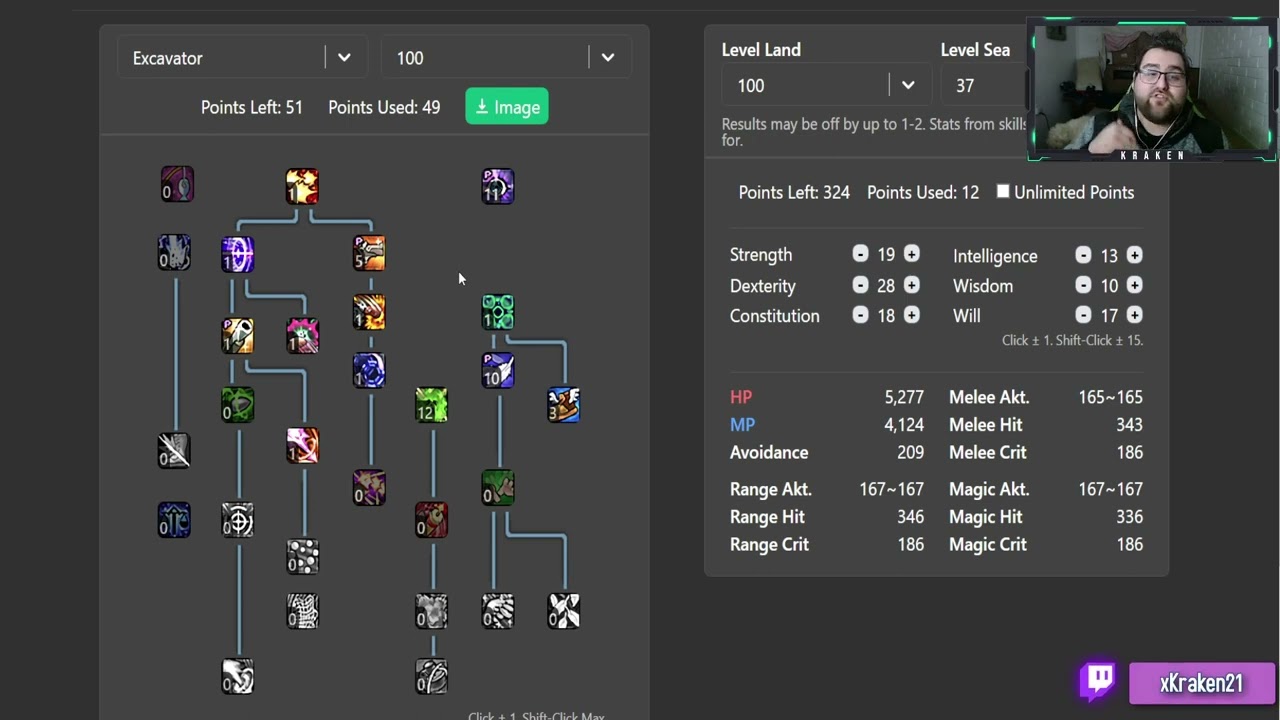Decrease Dexterity with the minus button
1280x720 pixels.
(x=860, y=285)
